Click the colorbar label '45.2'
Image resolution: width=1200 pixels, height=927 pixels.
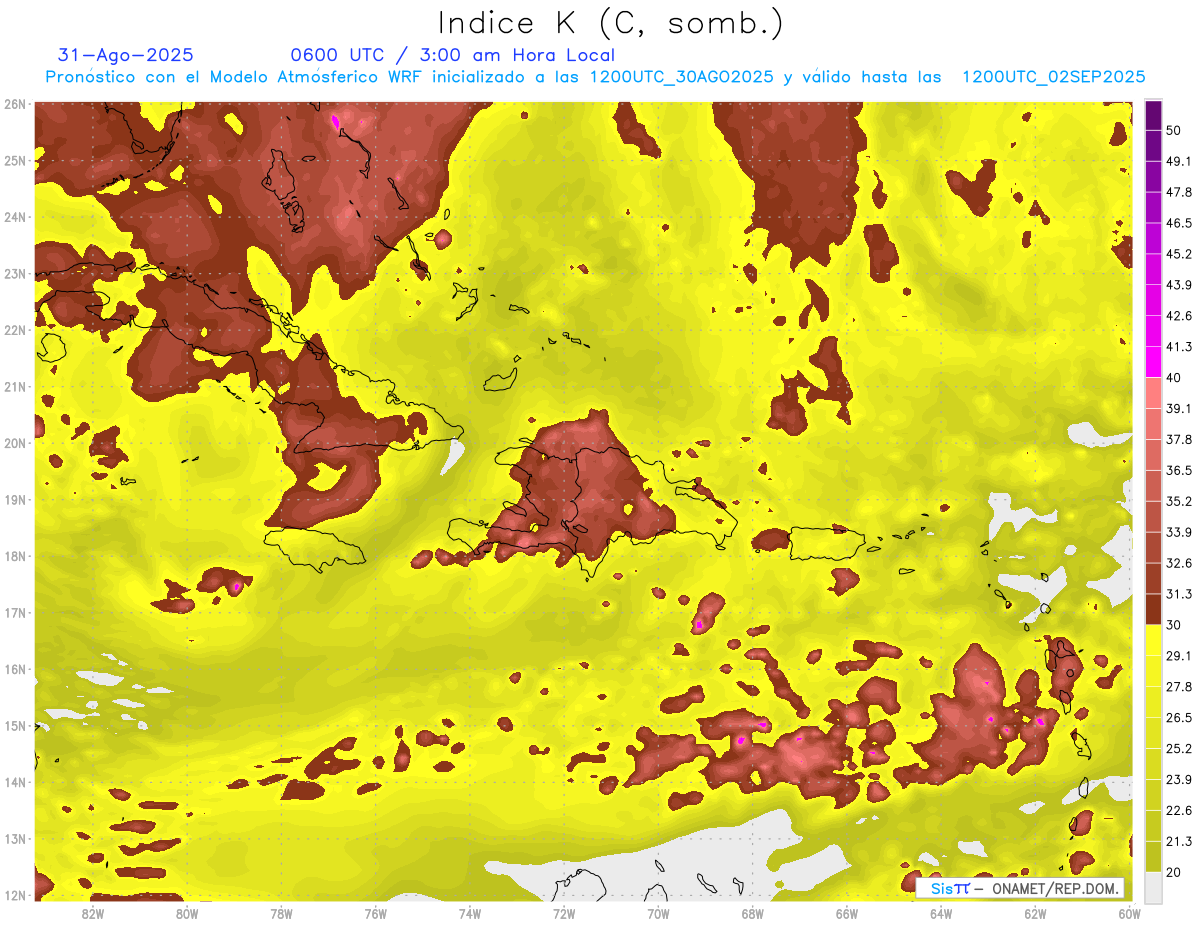coord(1179,255)
